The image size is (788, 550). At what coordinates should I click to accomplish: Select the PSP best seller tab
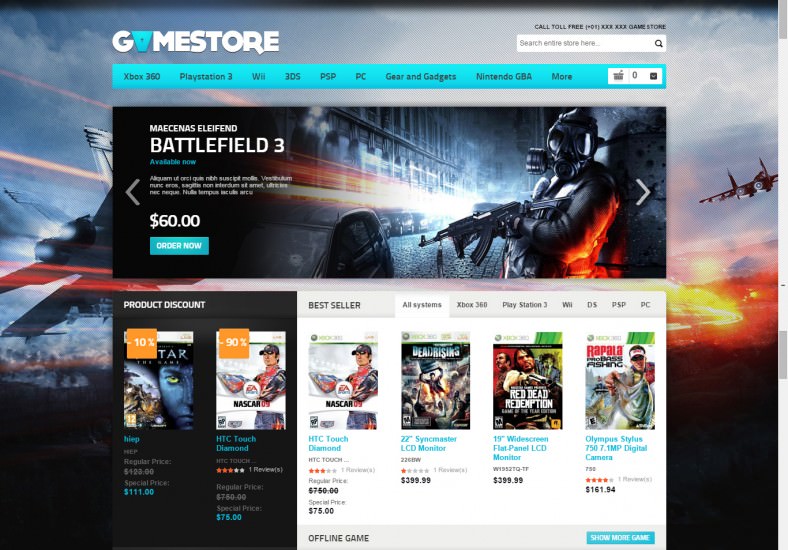(x=619, y=305)
